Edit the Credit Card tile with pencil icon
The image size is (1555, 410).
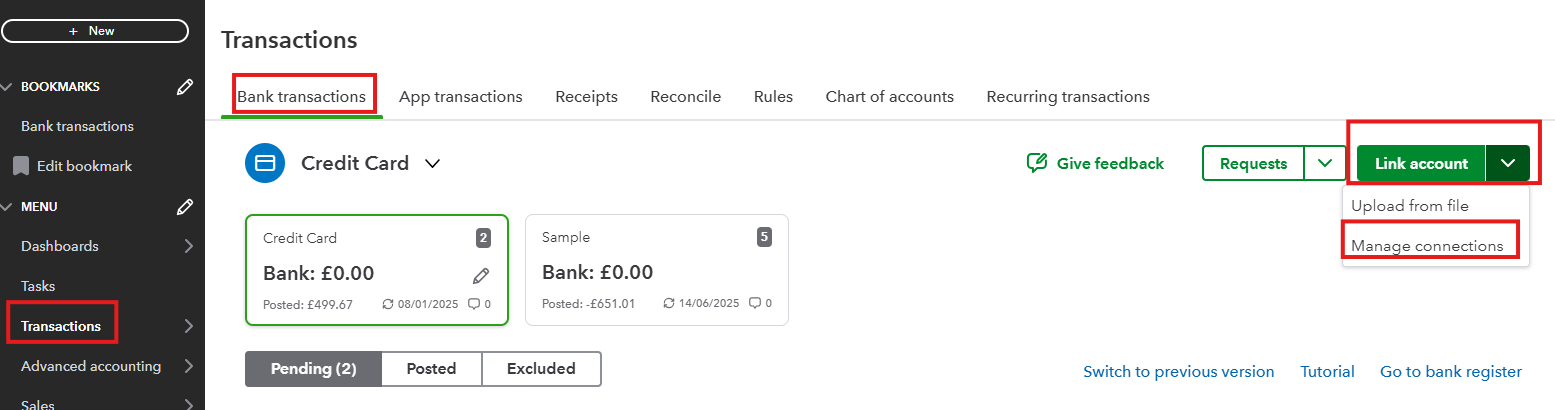coord(481,275)
